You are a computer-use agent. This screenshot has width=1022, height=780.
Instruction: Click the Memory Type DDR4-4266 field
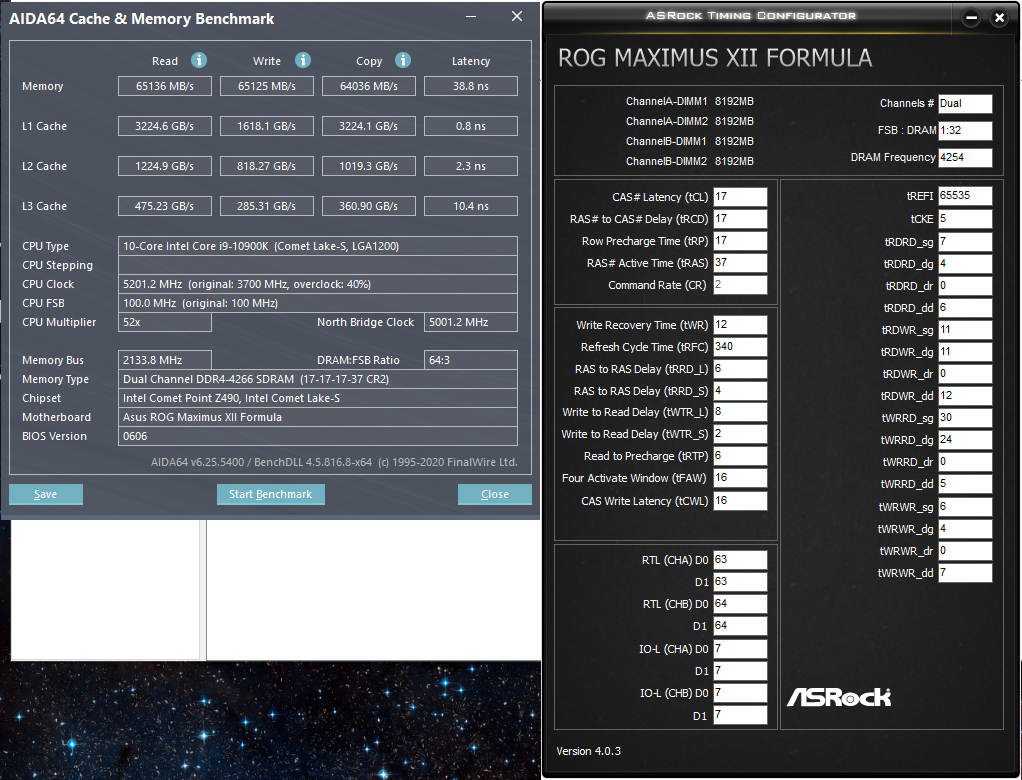(x=317, y=379)
